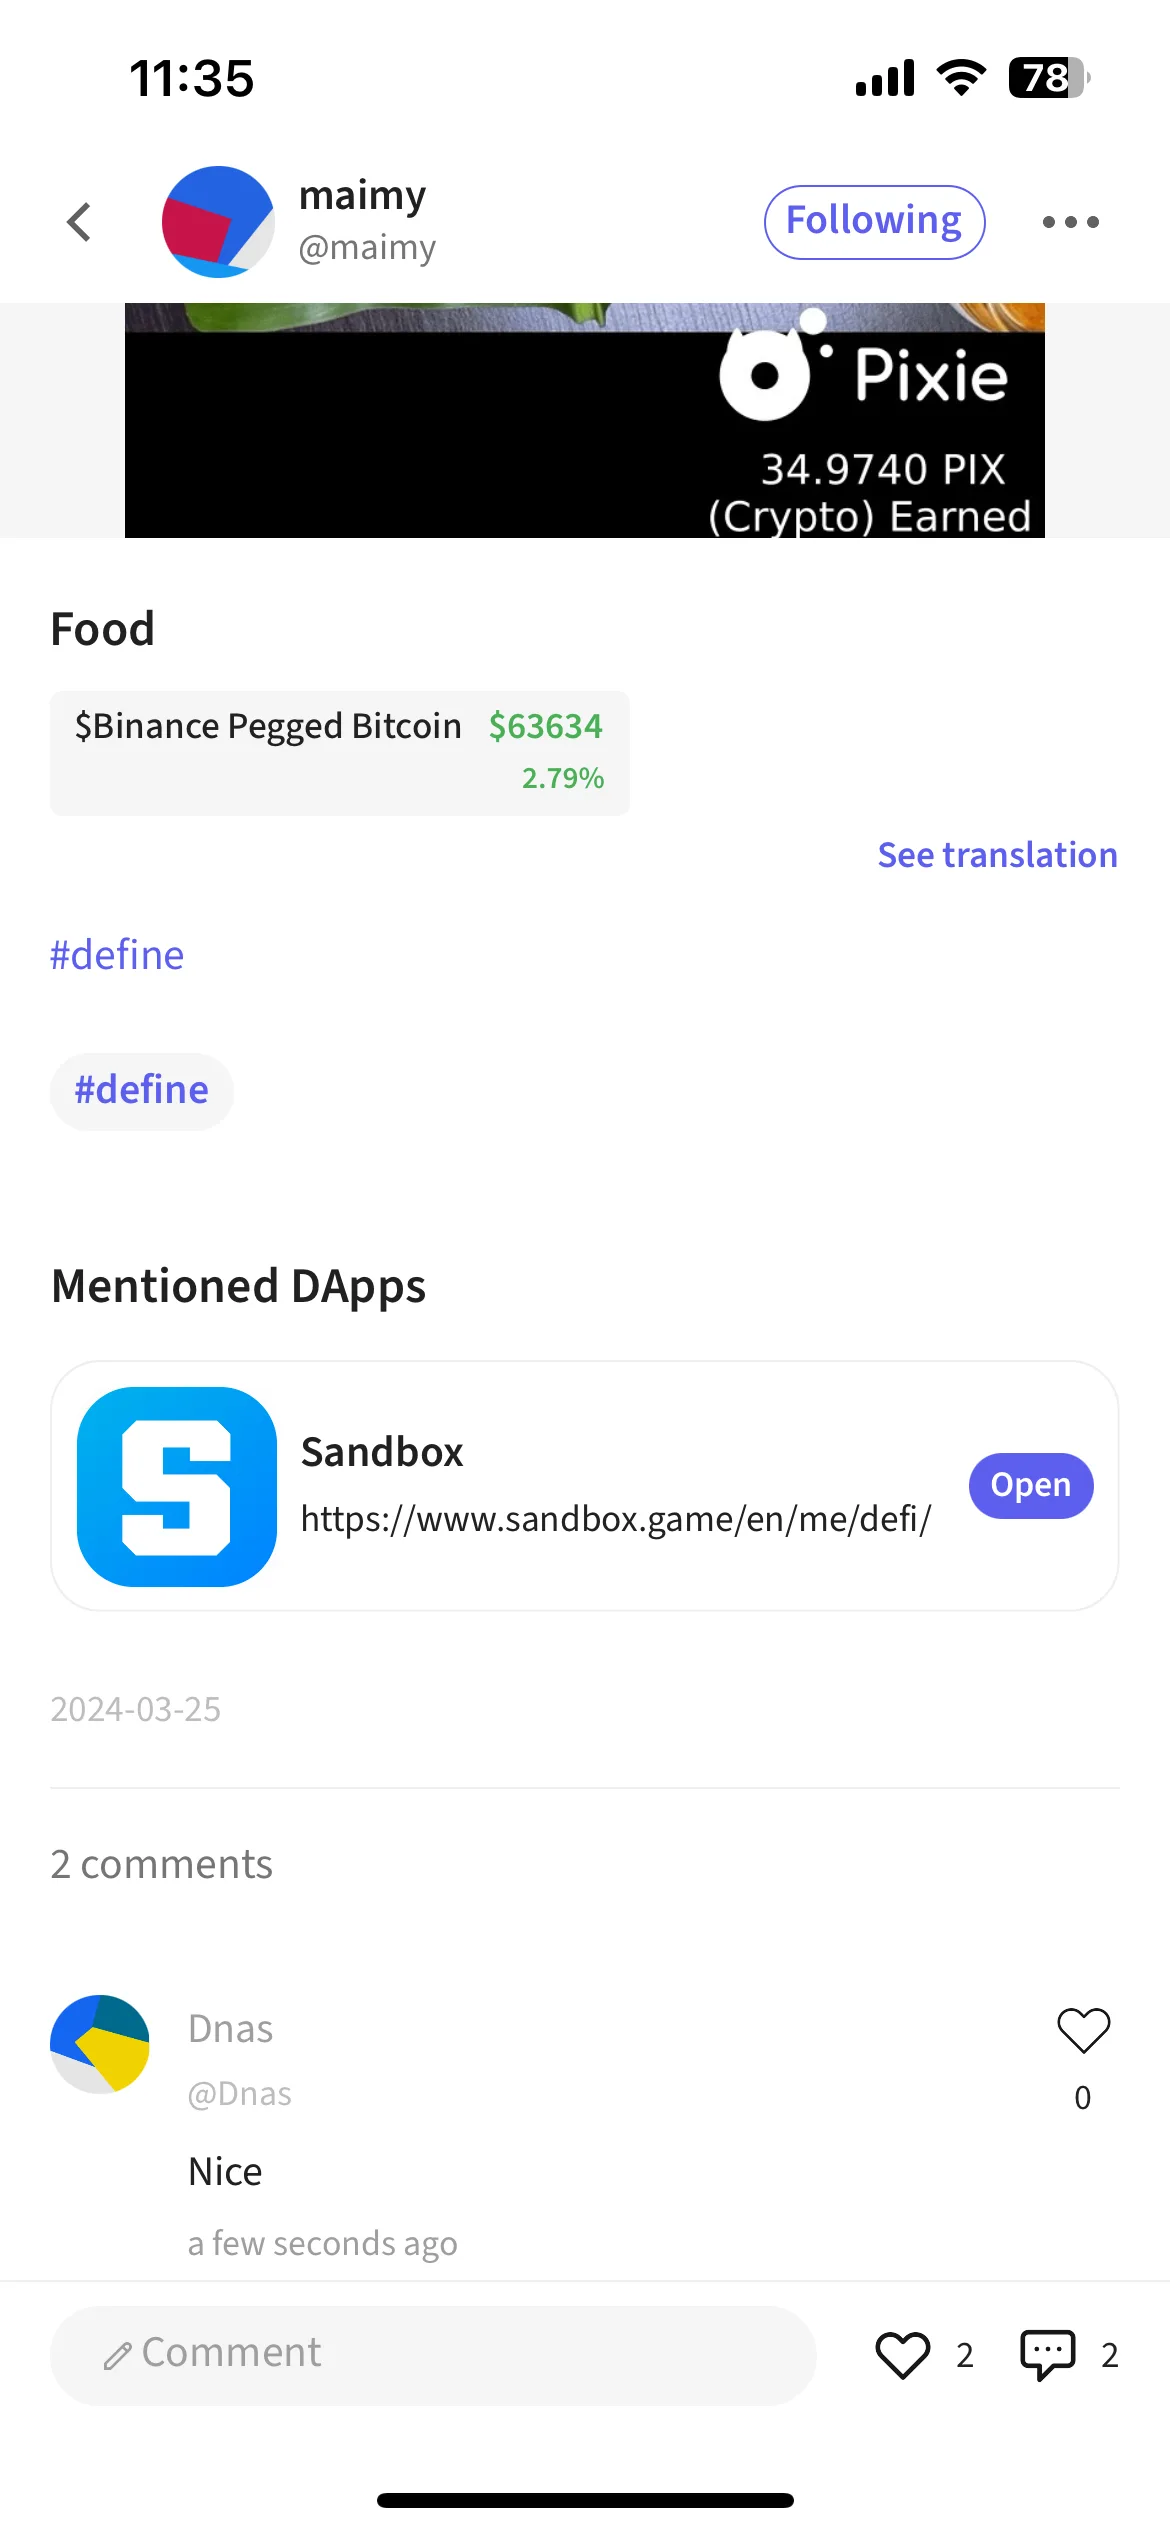
Task: Open maimy's profile avatar
Action: tap(218, 222)
